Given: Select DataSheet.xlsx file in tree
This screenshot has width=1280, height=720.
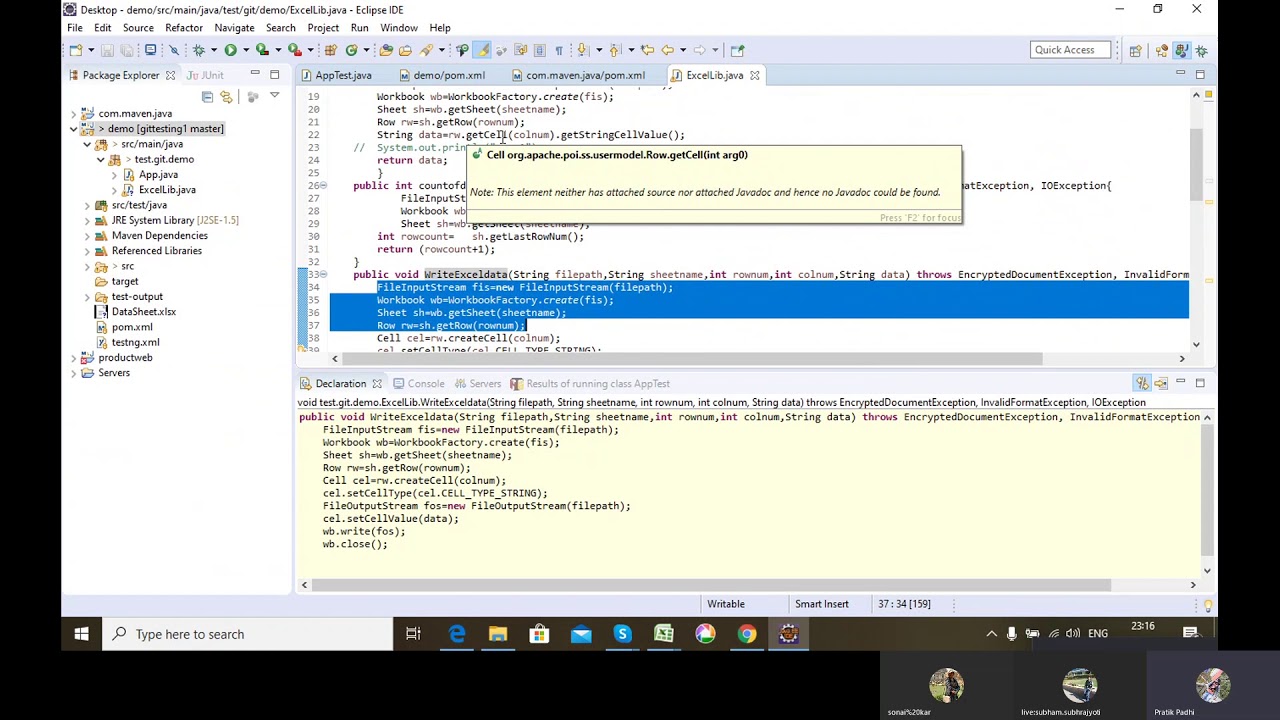Looking at the screenshot, I should [143, 312].
